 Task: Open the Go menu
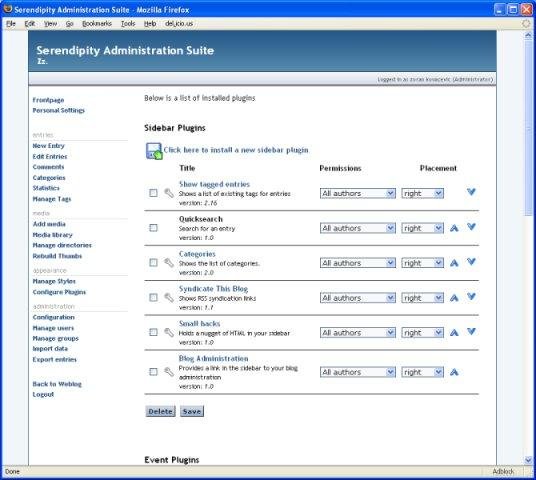tap(70, 24)
